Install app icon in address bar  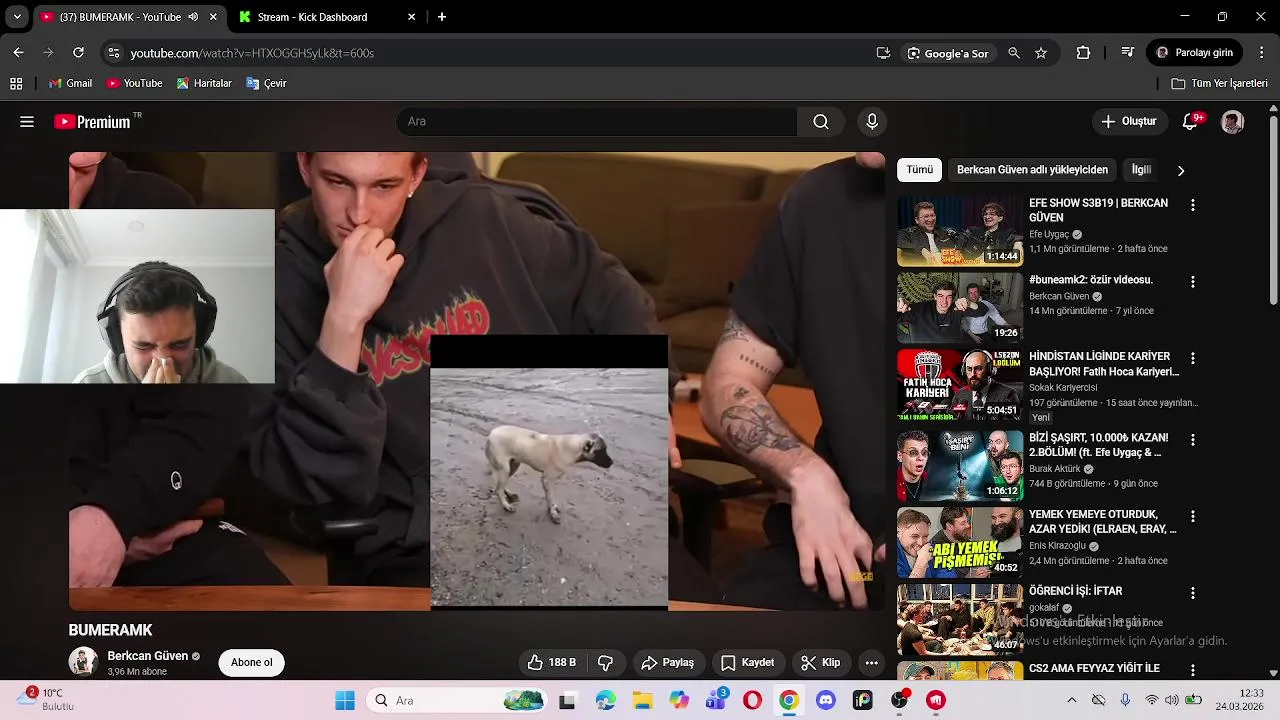(883, 53)
